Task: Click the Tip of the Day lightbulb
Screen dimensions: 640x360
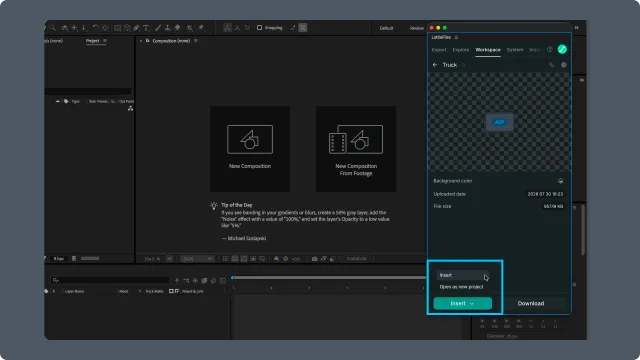Action: click(x=213, y=206)
